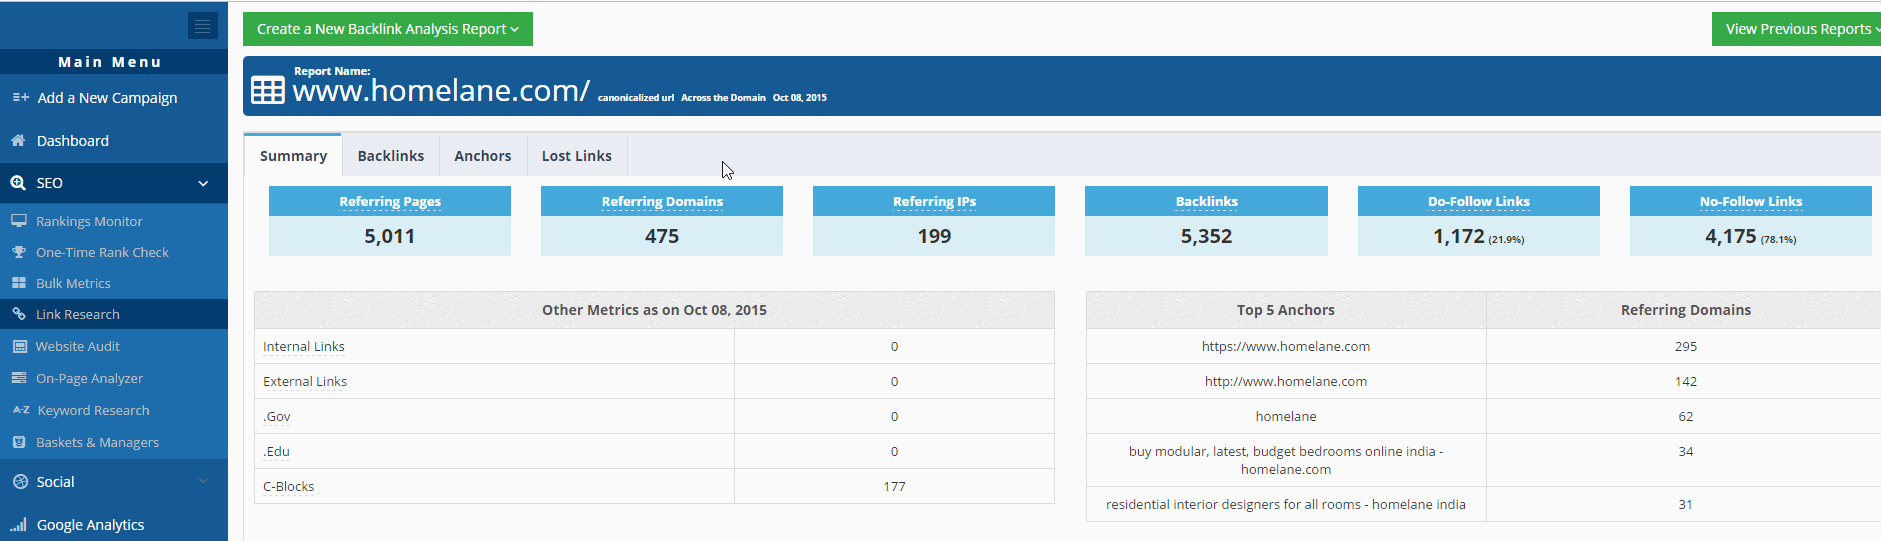1881x541 pixels.
Task: Click the 1,172 do-follow links value
Action: coord(1459,236)
